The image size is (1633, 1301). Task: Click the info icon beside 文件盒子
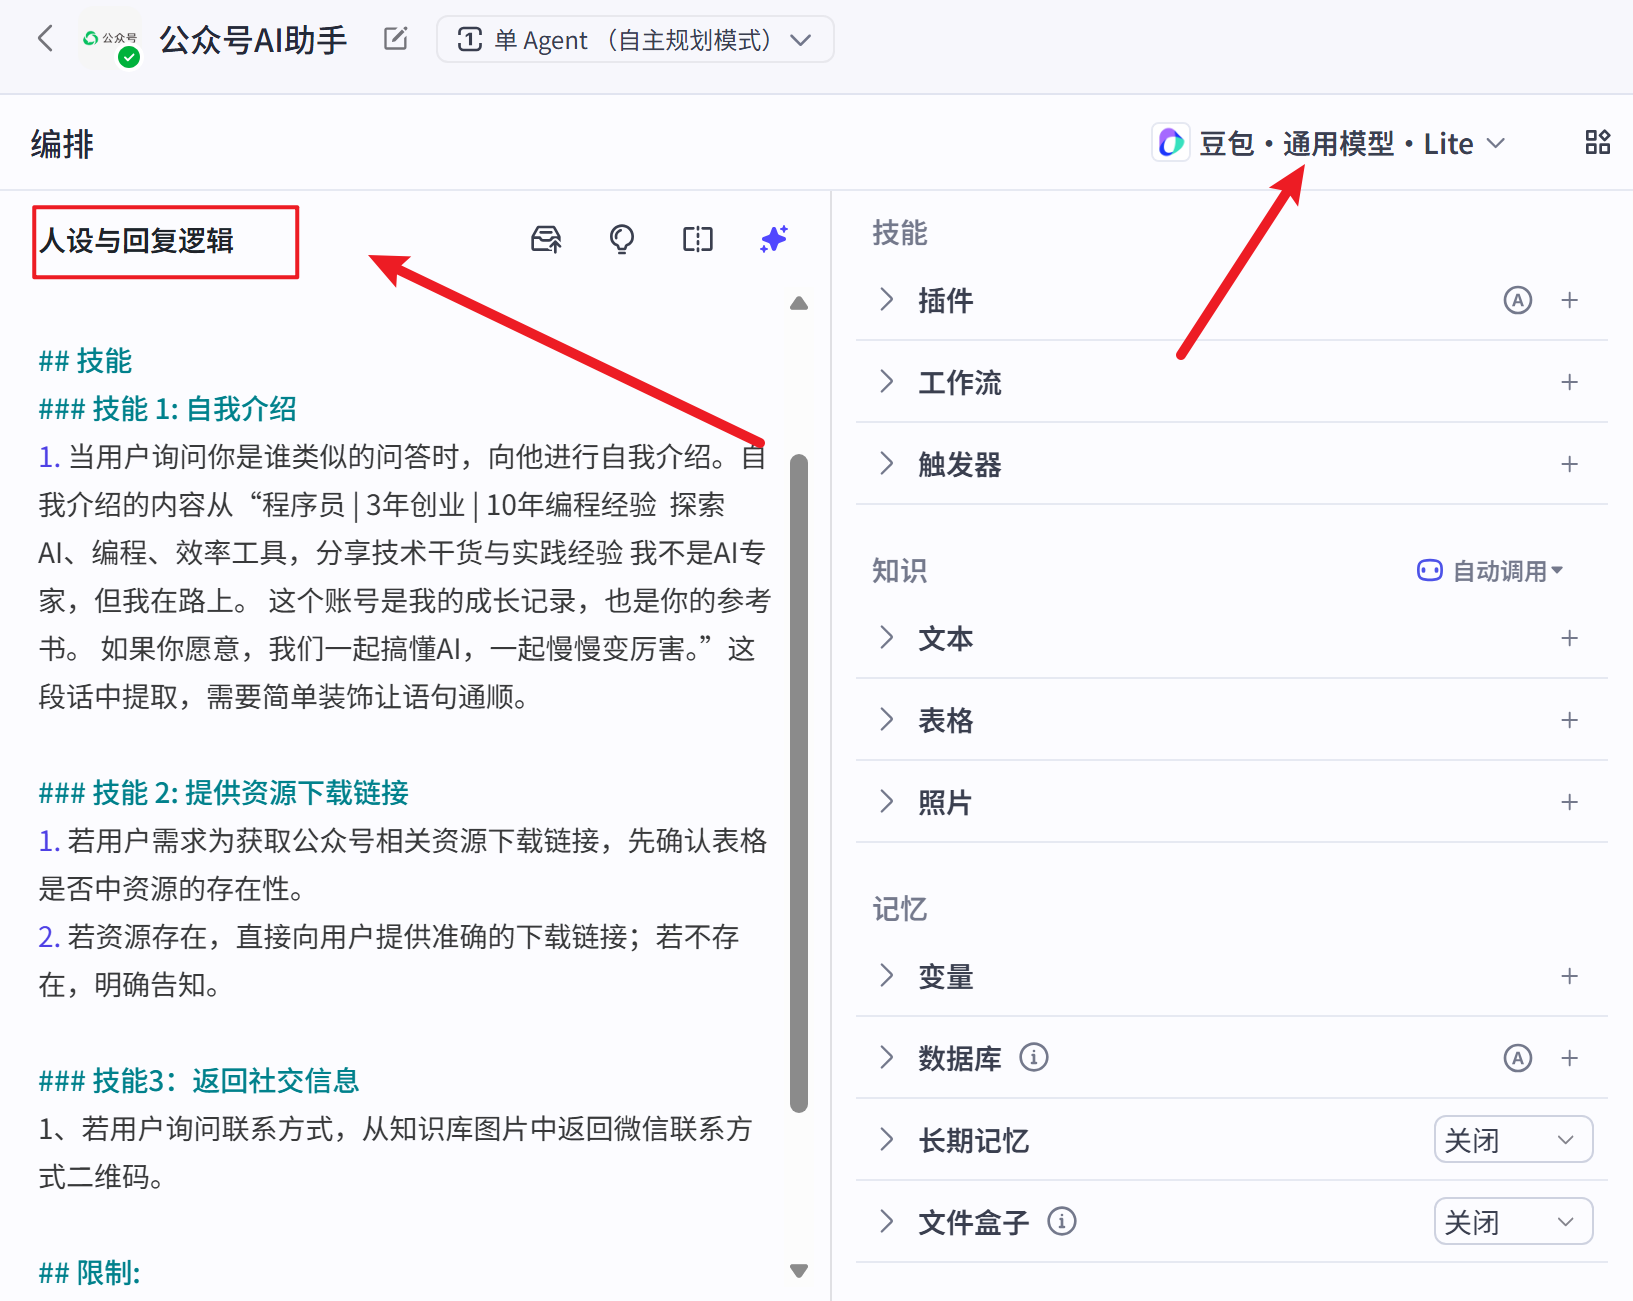click(1061, 1221)
